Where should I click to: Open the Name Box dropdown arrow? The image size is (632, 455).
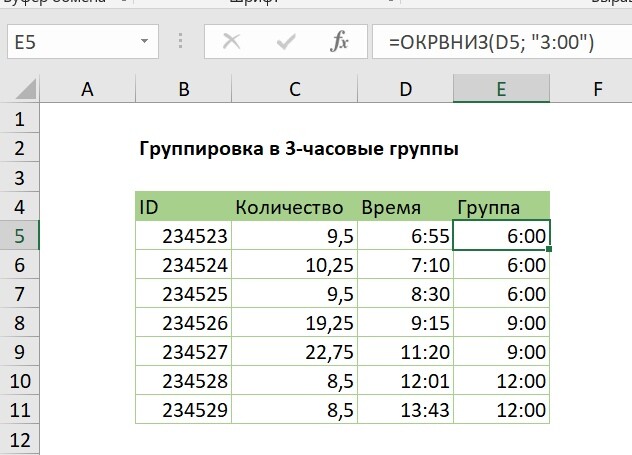(x=144, y=41)
